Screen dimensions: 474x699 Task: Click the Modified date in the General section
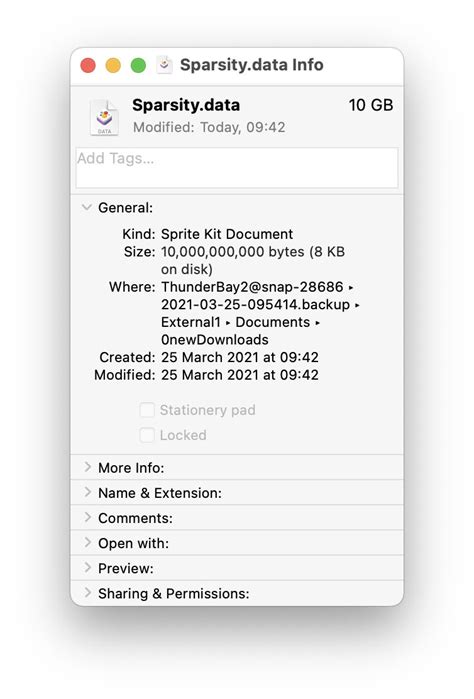pyautogui.click(x=240, y=375)
